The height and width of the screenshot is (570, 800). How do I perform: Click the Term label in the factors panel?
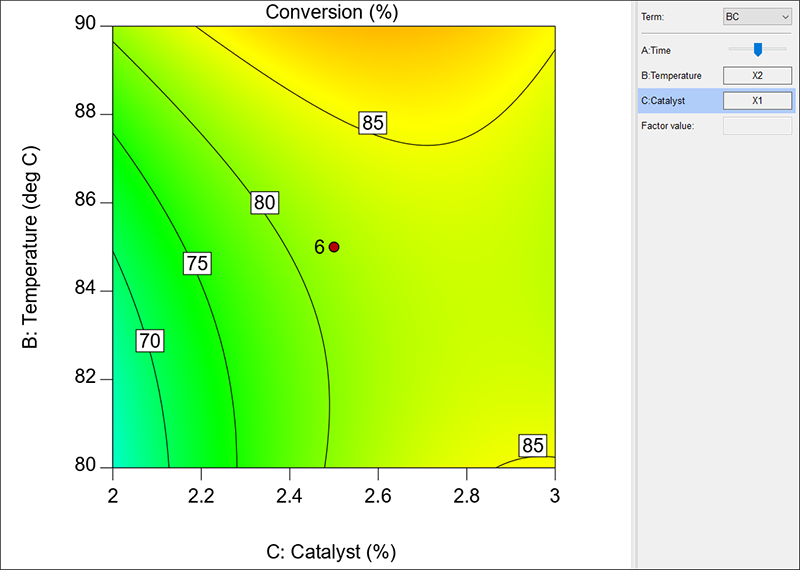point(652,17)
